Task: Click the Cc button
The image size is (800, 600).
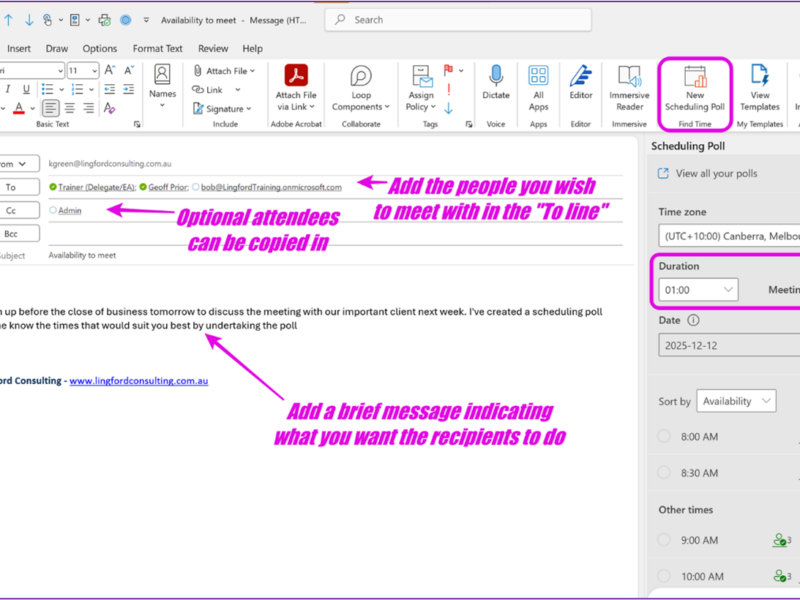Action: (x=12, y=210)
